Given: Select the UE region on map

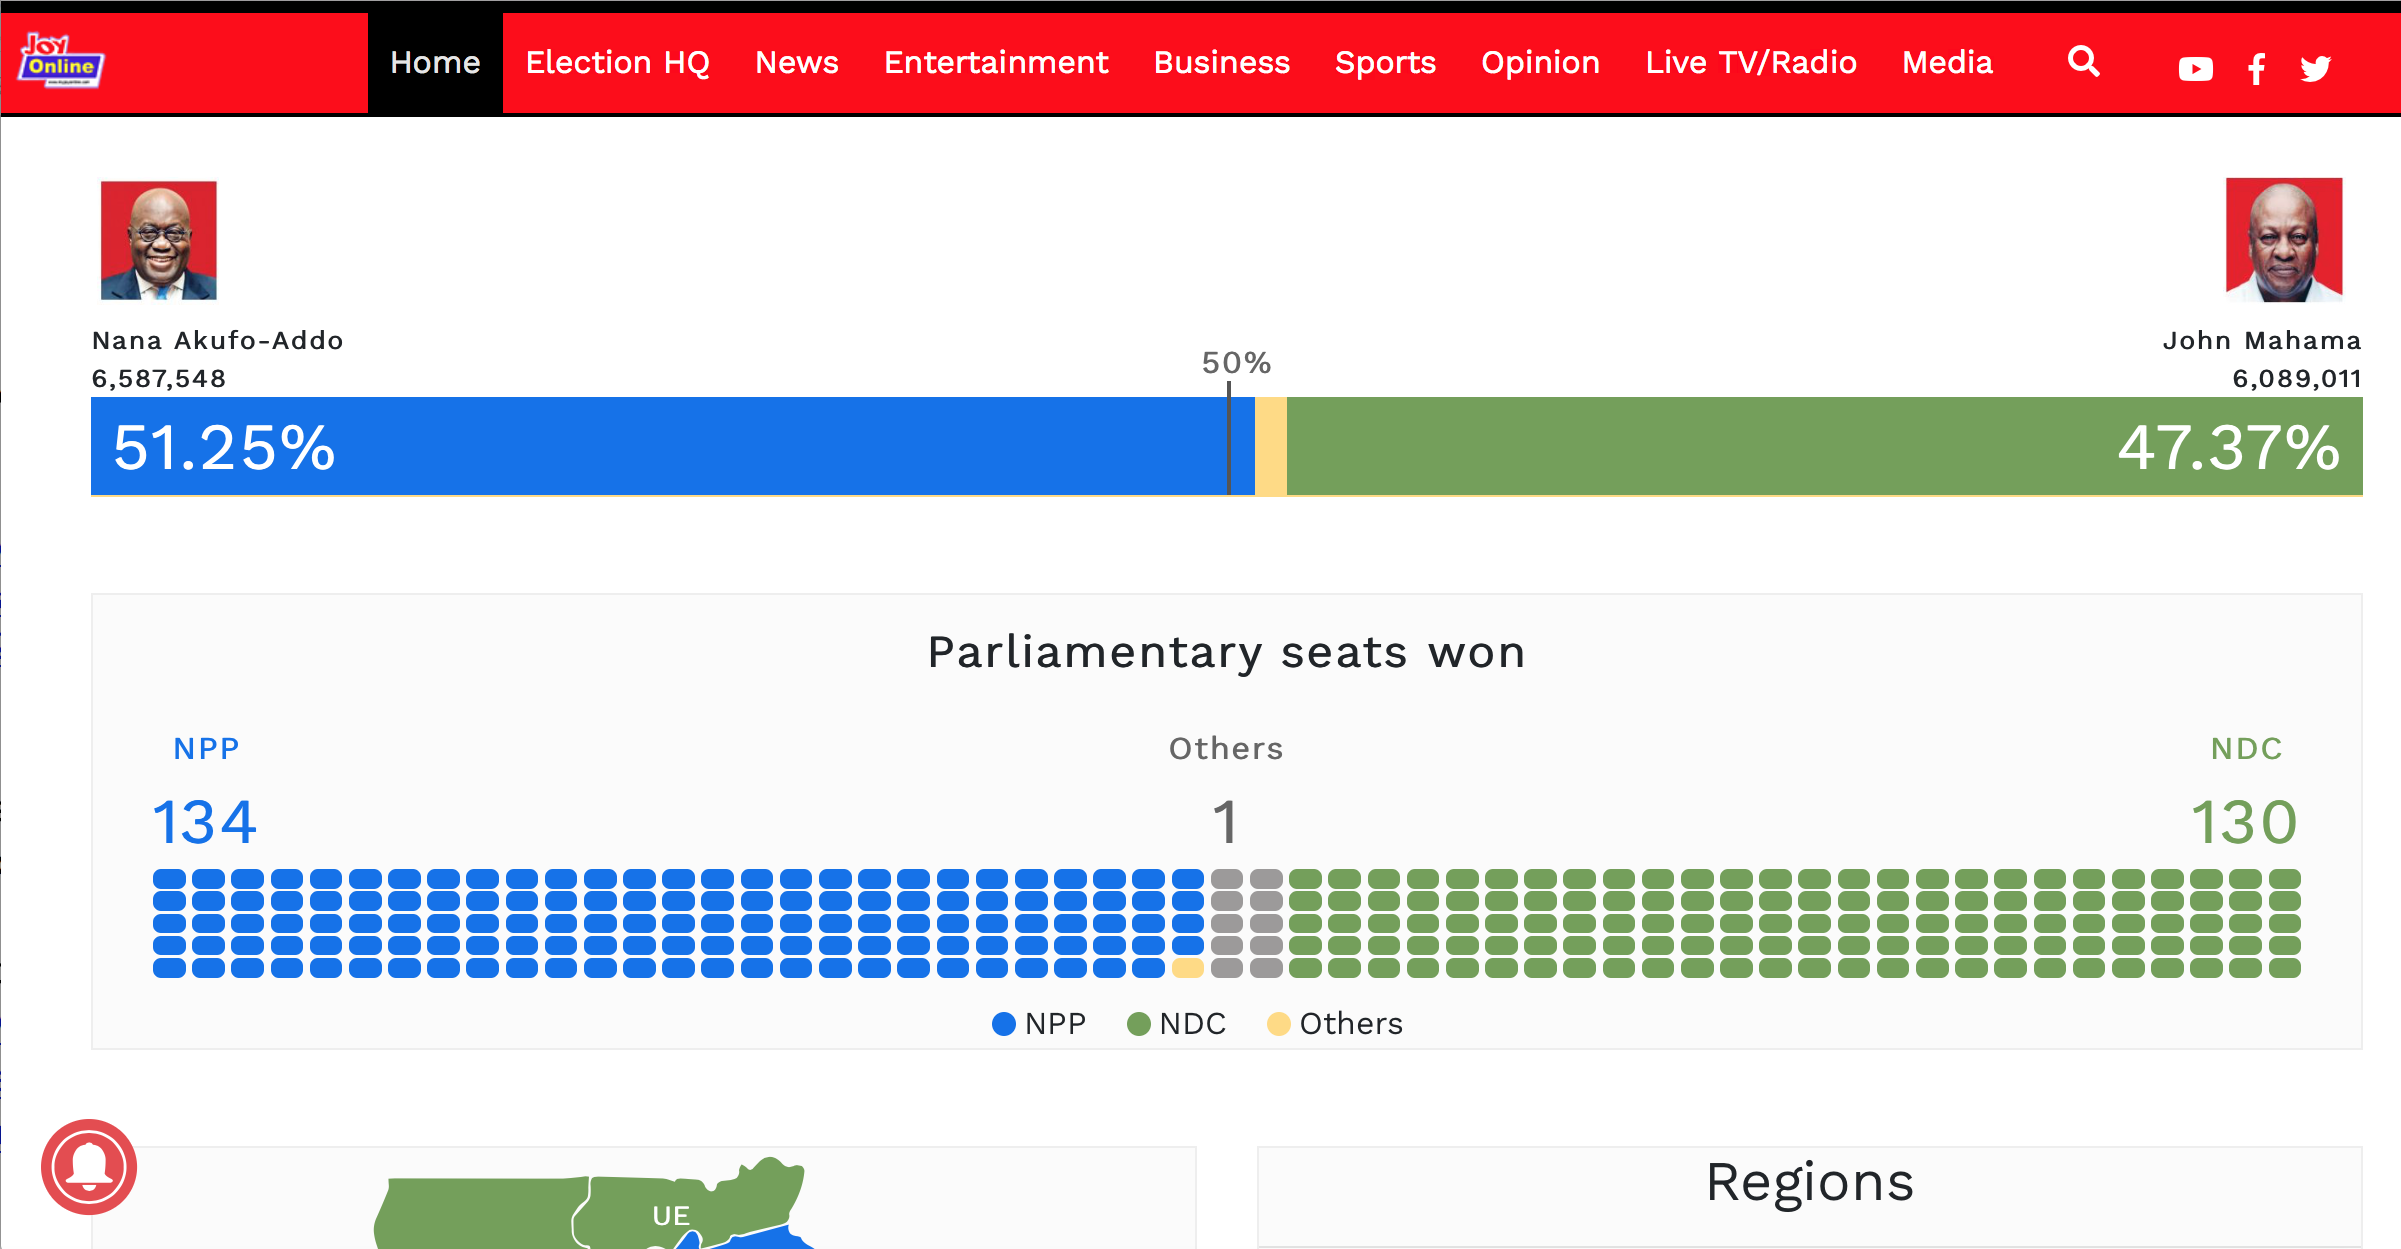Looking at the screenshot, I should tap(671, 1215).
